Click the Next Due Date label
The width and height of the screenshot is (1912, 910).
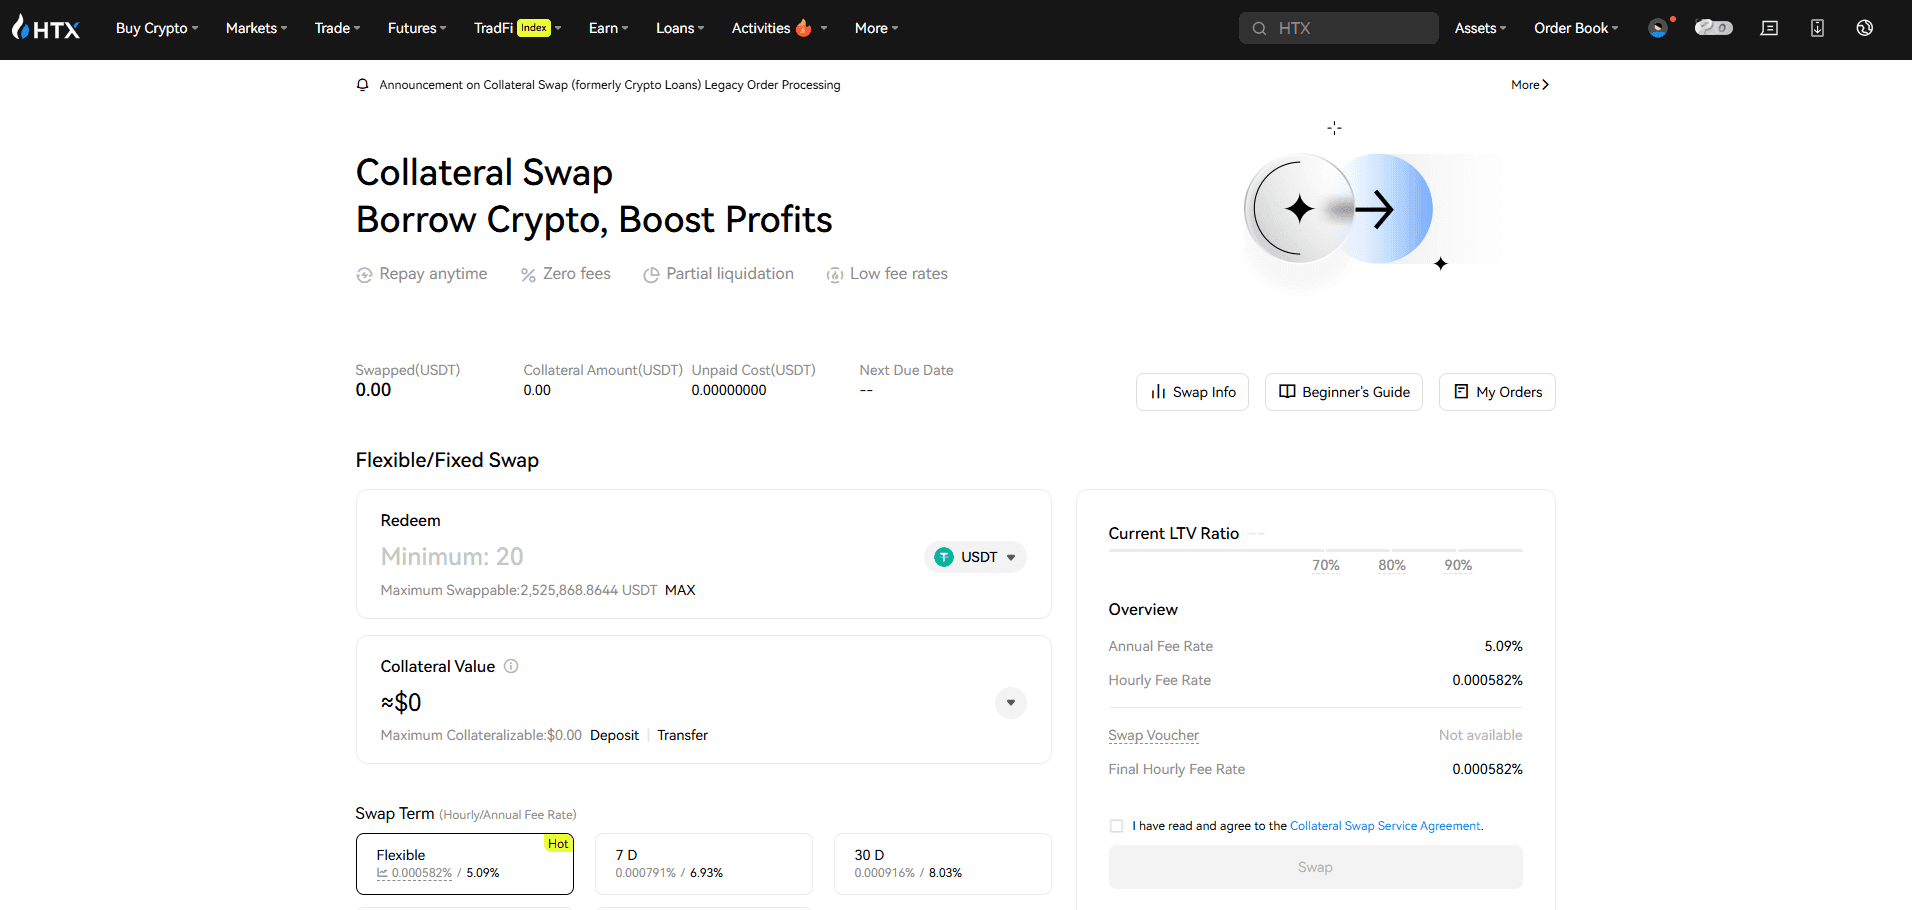pos(906,370)
